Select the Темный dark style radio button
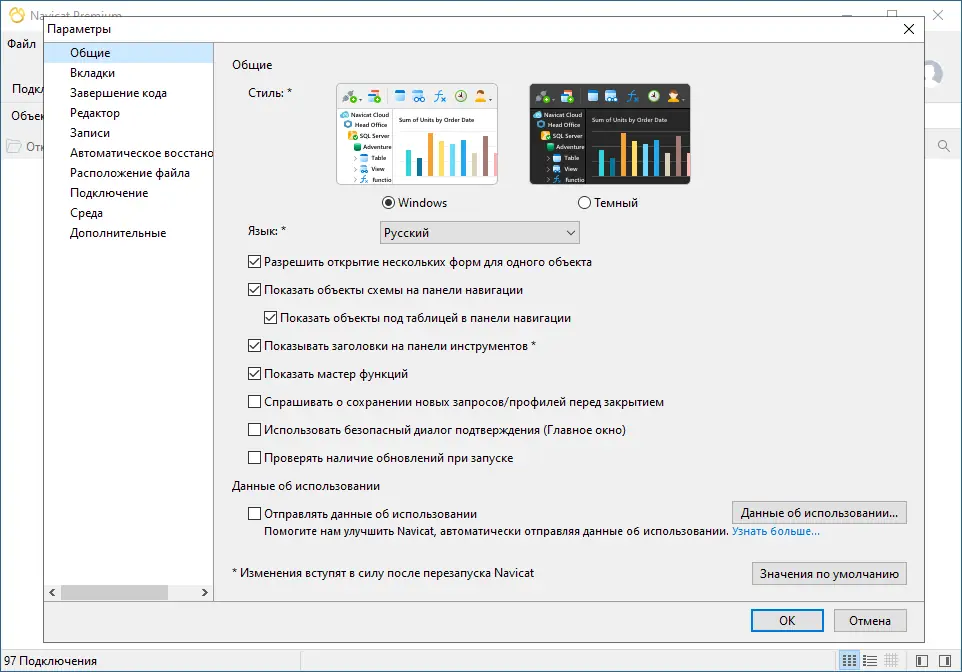 coord(584,203)
